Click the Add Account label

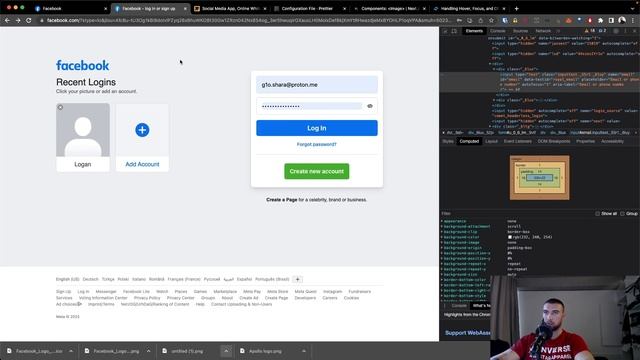tap(142, 164)
